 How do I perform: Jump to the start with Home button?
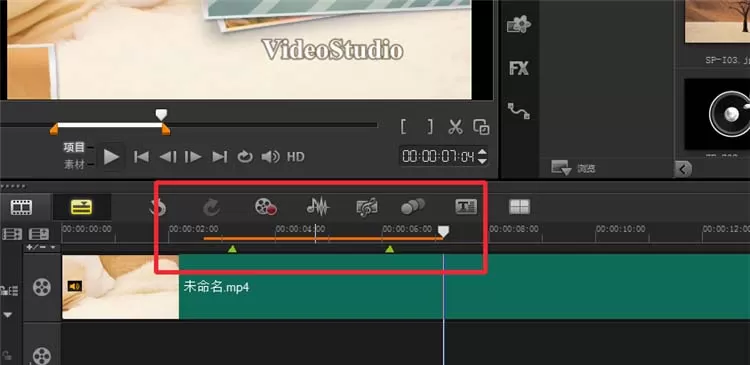141,156
